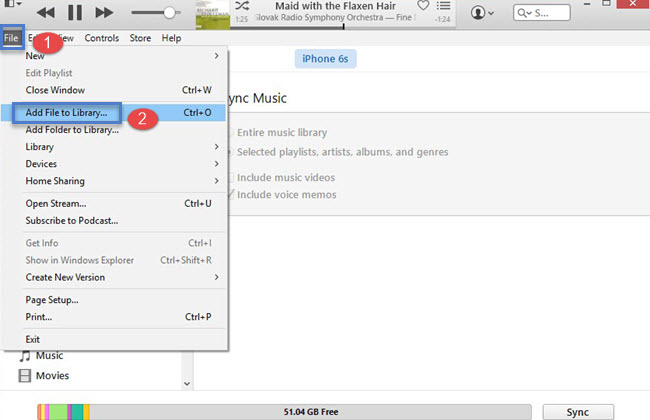Open the mini player menu icon

coord(12,4)
